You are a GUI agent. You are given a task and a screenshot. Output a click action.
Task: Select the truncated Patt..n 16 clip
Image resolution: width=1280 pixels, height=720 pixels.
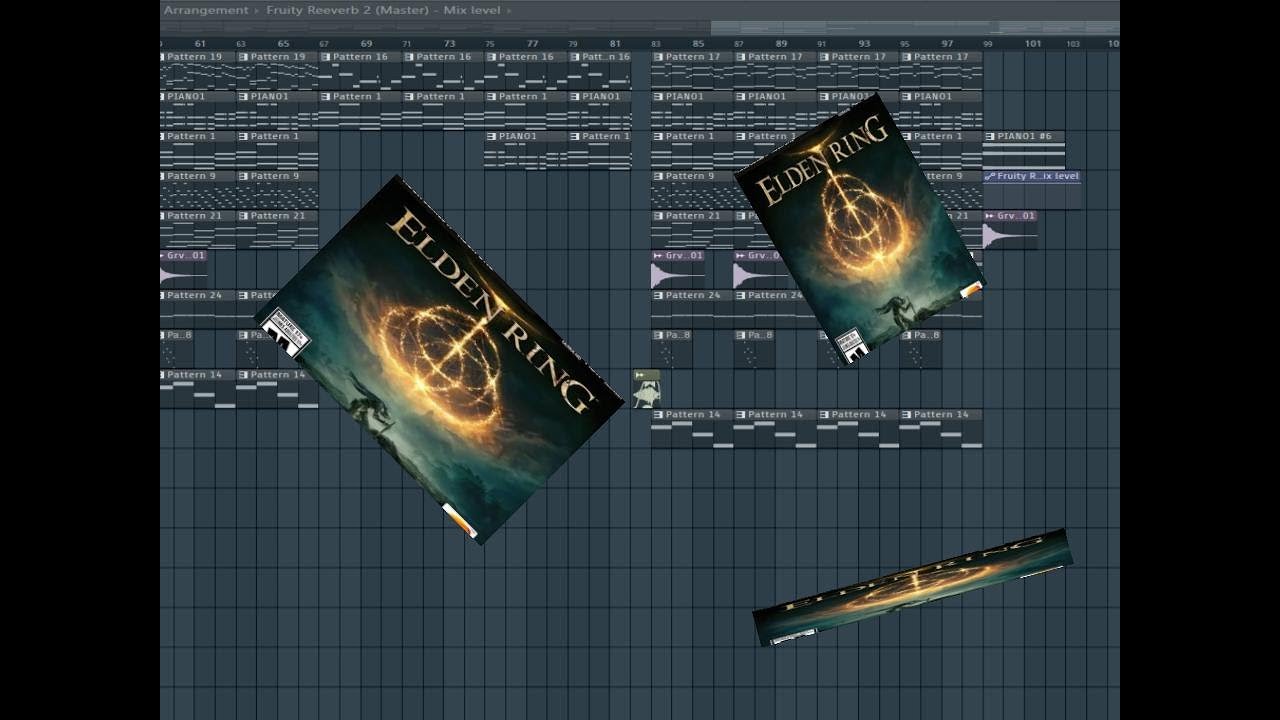click(600, 70)
